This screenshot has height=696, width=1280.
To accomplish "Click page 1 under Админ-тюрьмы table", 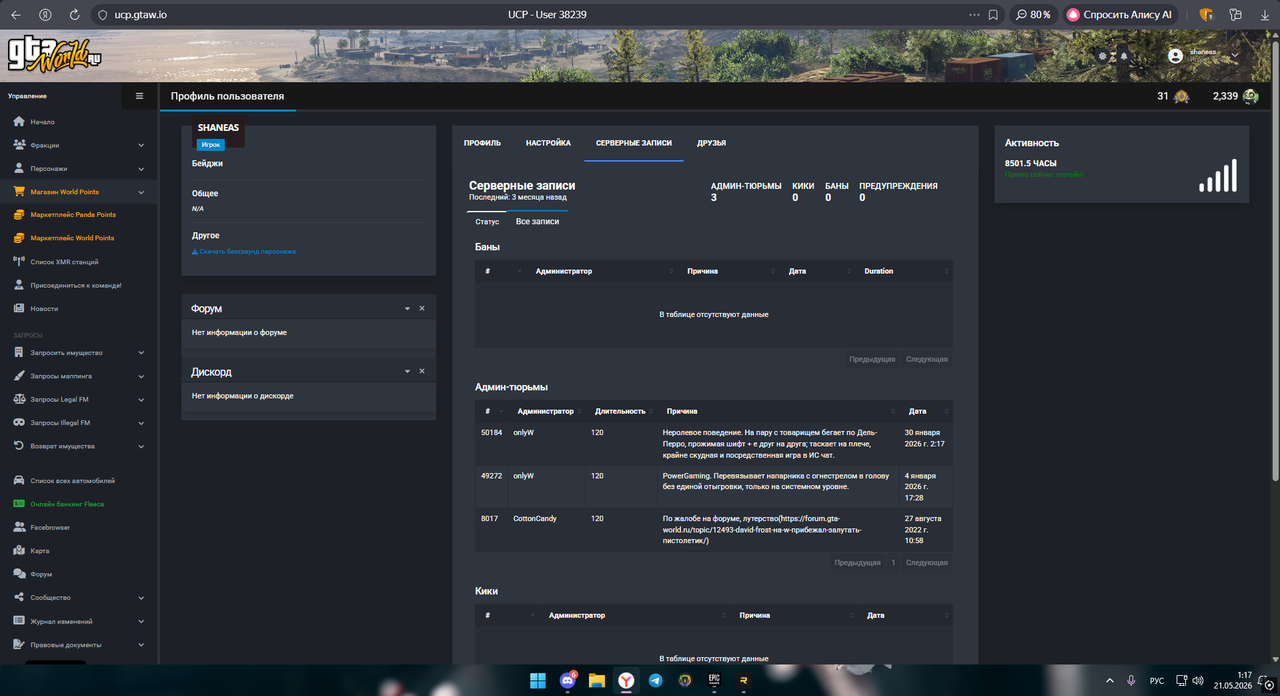I will tap(893, 563).
